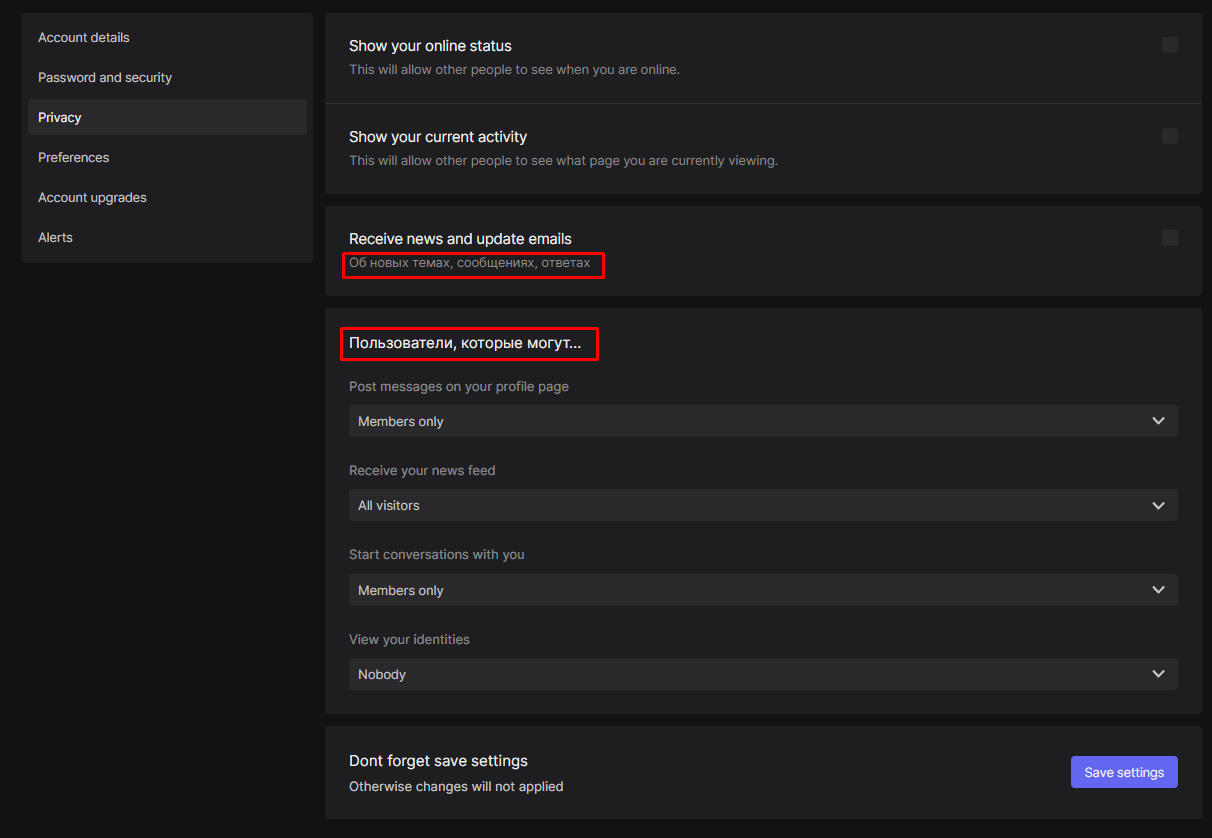Viewport: 1212px width, 838px height.
Task: Switch to the Preferences section
Action: pos(74,157)
